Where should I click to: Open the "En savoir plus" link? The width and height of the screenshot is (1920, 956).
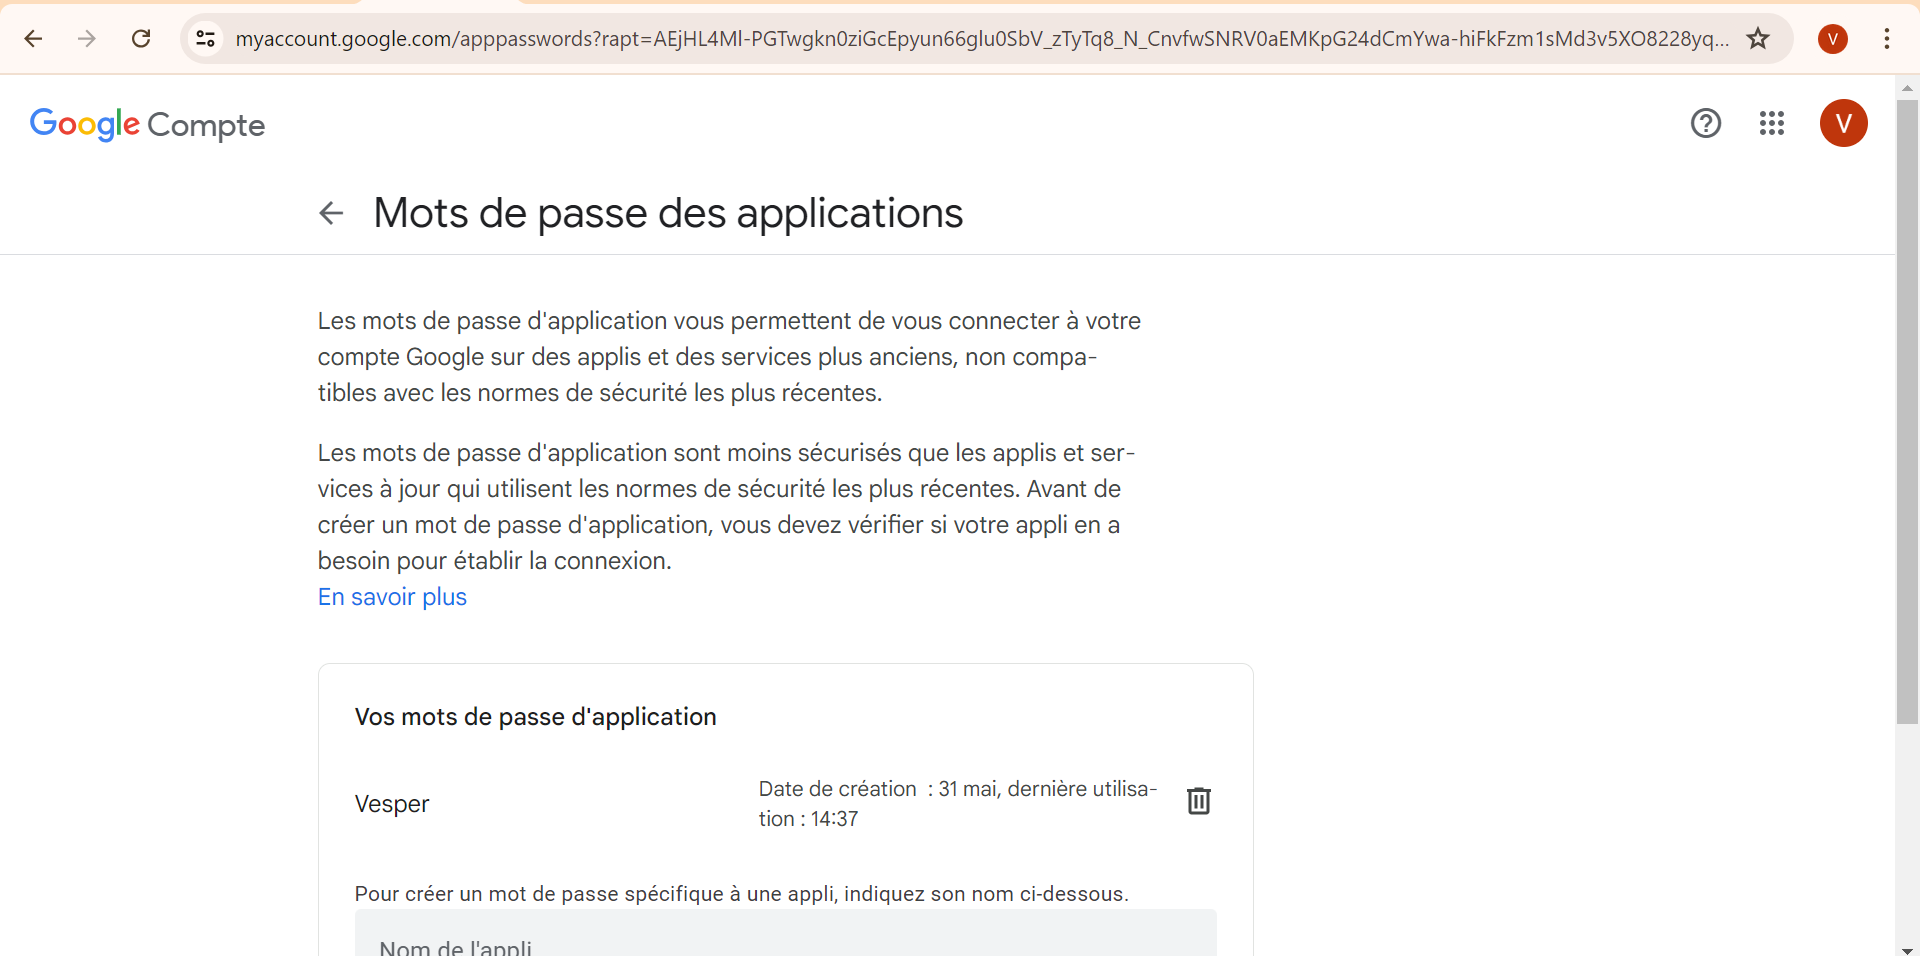392,597
